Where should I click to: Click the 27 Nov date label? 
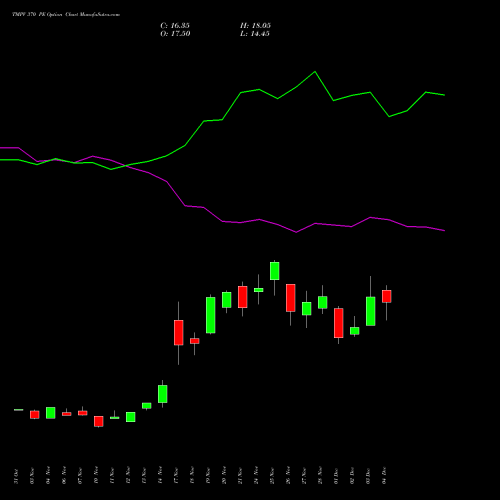tap(304, 476)
